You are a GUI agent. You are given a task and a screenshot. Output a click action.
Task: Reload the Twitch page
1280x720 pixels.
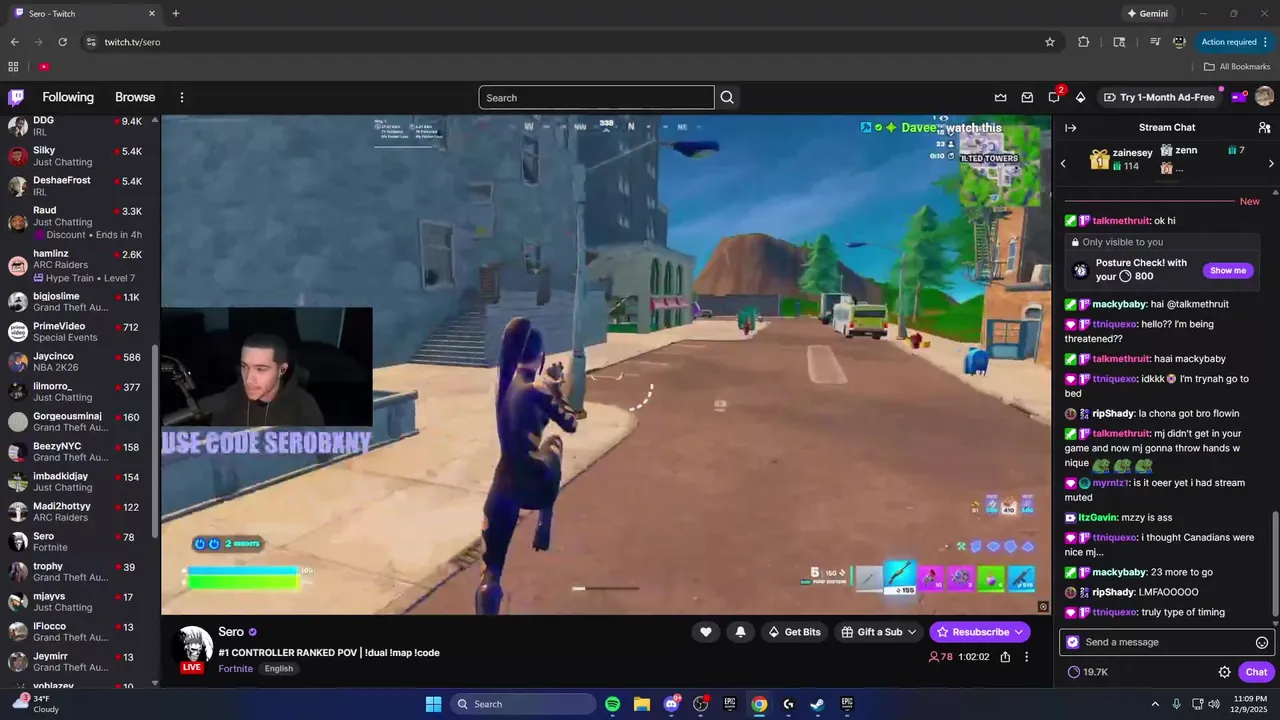[x=63, y=42]
